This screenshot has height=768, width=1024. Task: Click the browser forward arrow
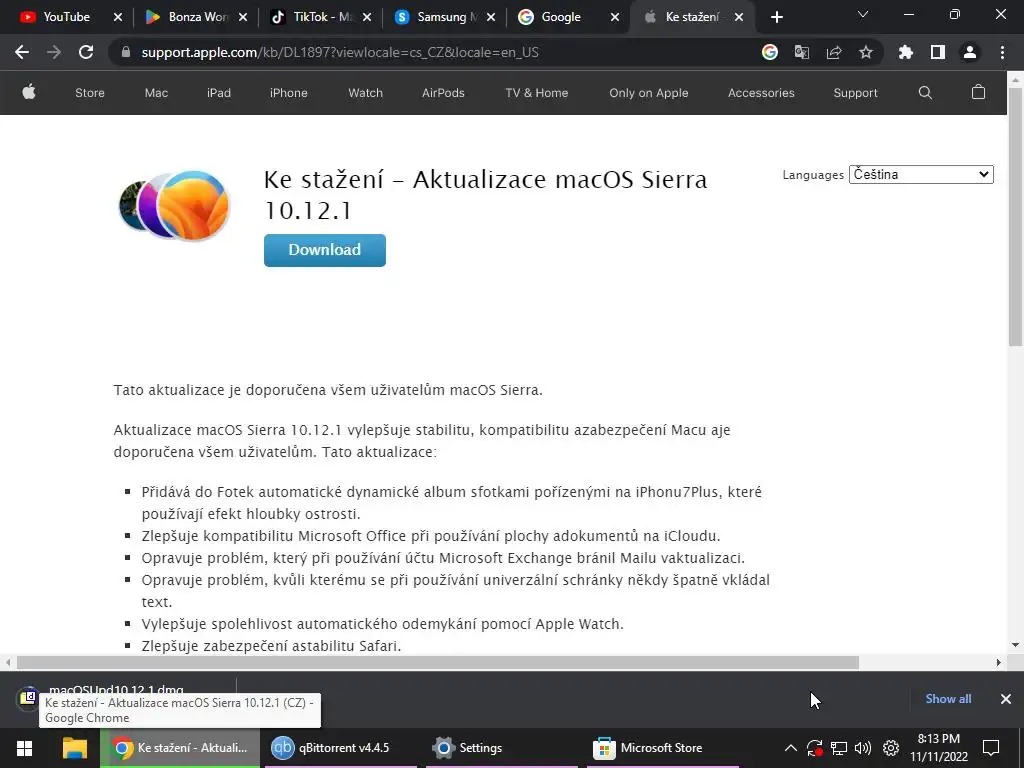[54, 52]
